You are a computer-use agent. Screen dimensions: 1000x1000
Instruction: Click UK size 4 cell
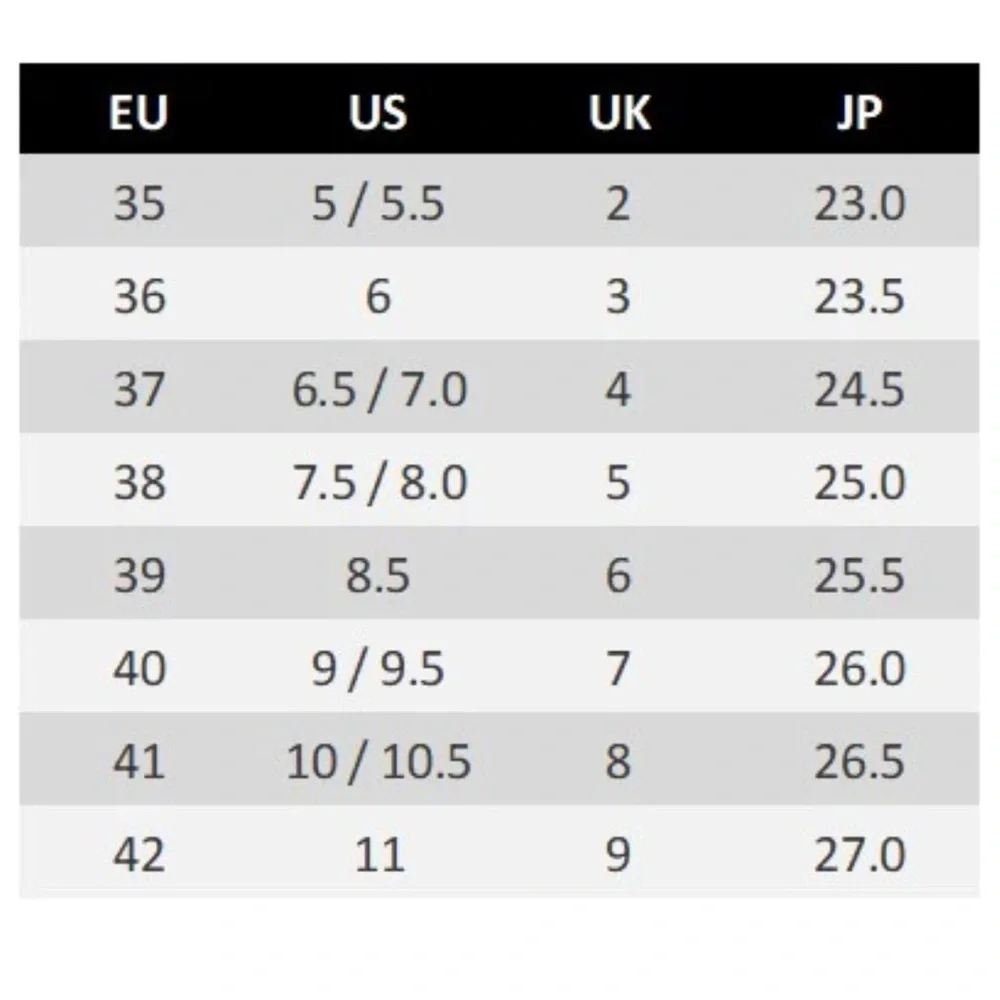coord(619,390)
